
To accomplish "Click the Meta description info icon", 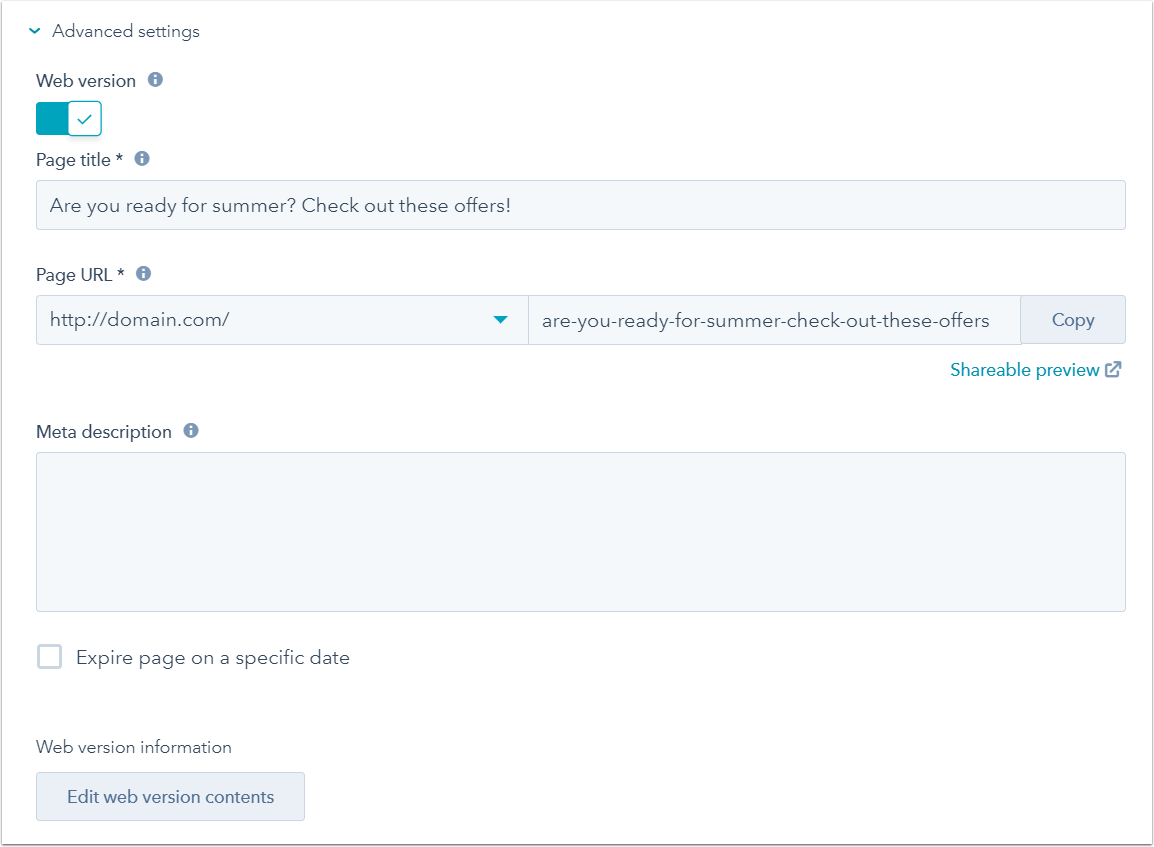I will pos(191,431).
